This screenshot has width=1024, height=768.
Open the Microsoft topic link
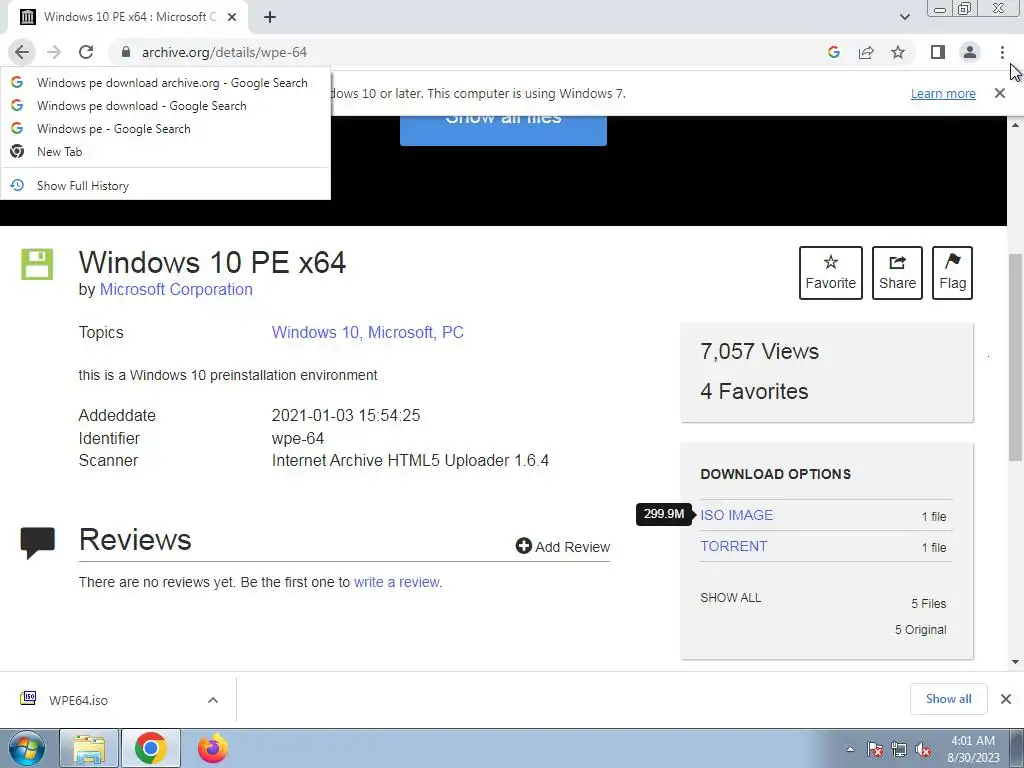pos(400,332)
